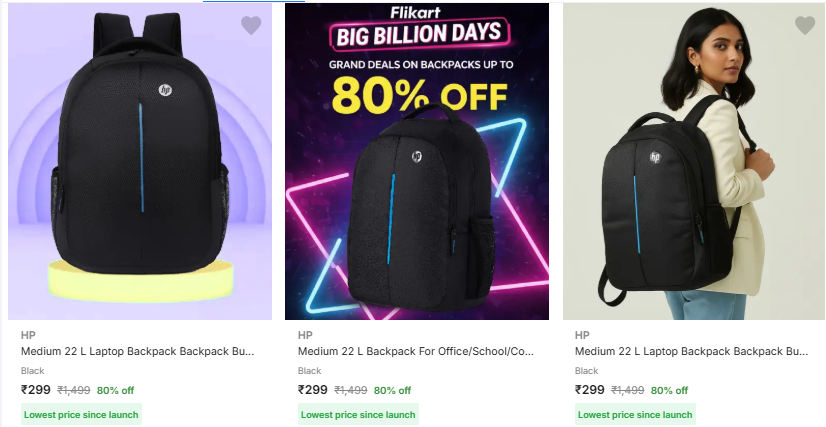Click the '80% off' label on the first product
The width and height of the screenshot is (826, 427).
pos(115,391)
